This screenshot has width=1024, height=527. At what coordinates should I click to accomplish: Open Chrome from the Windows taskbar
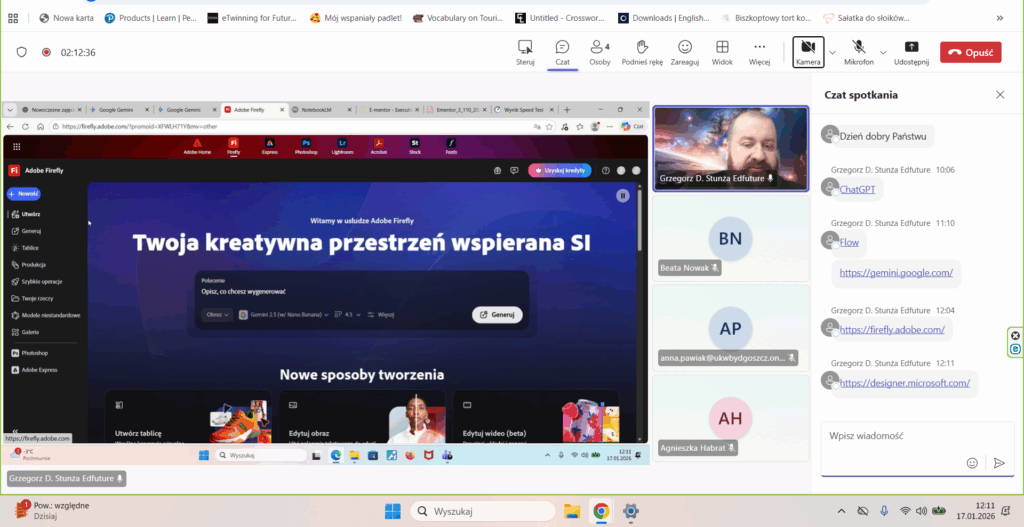click(601, 511)
